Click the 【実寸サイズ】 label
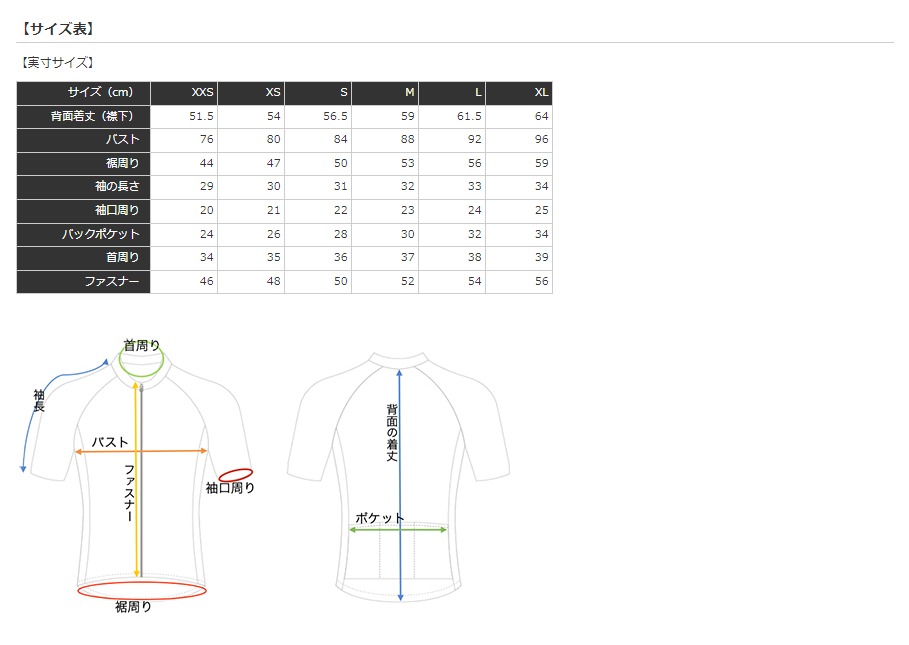Viewport: 909px width, 645px height. click(57, 63)
